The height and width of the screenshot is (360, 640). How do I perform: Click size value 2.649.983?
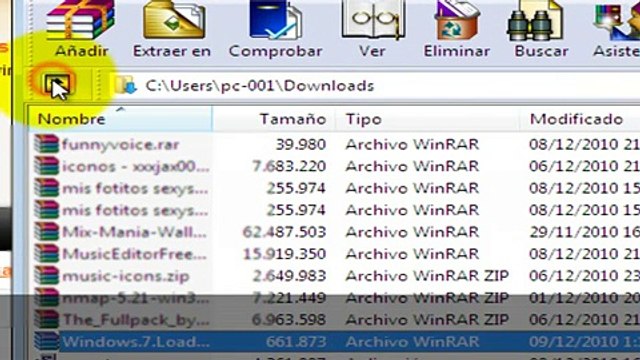tap(289, 276)
